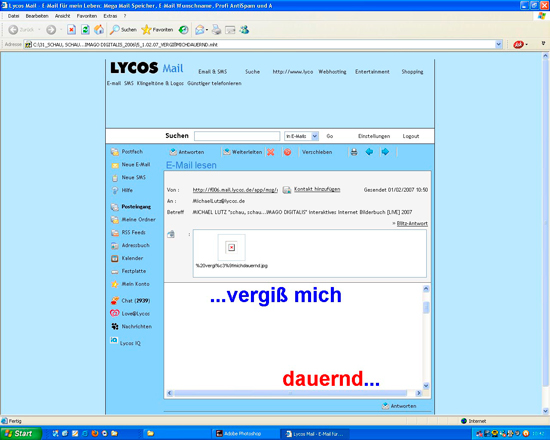This screenshot has height=440, width=550.
Task: Open the Ansicht menu
Action: pos(62,16)
